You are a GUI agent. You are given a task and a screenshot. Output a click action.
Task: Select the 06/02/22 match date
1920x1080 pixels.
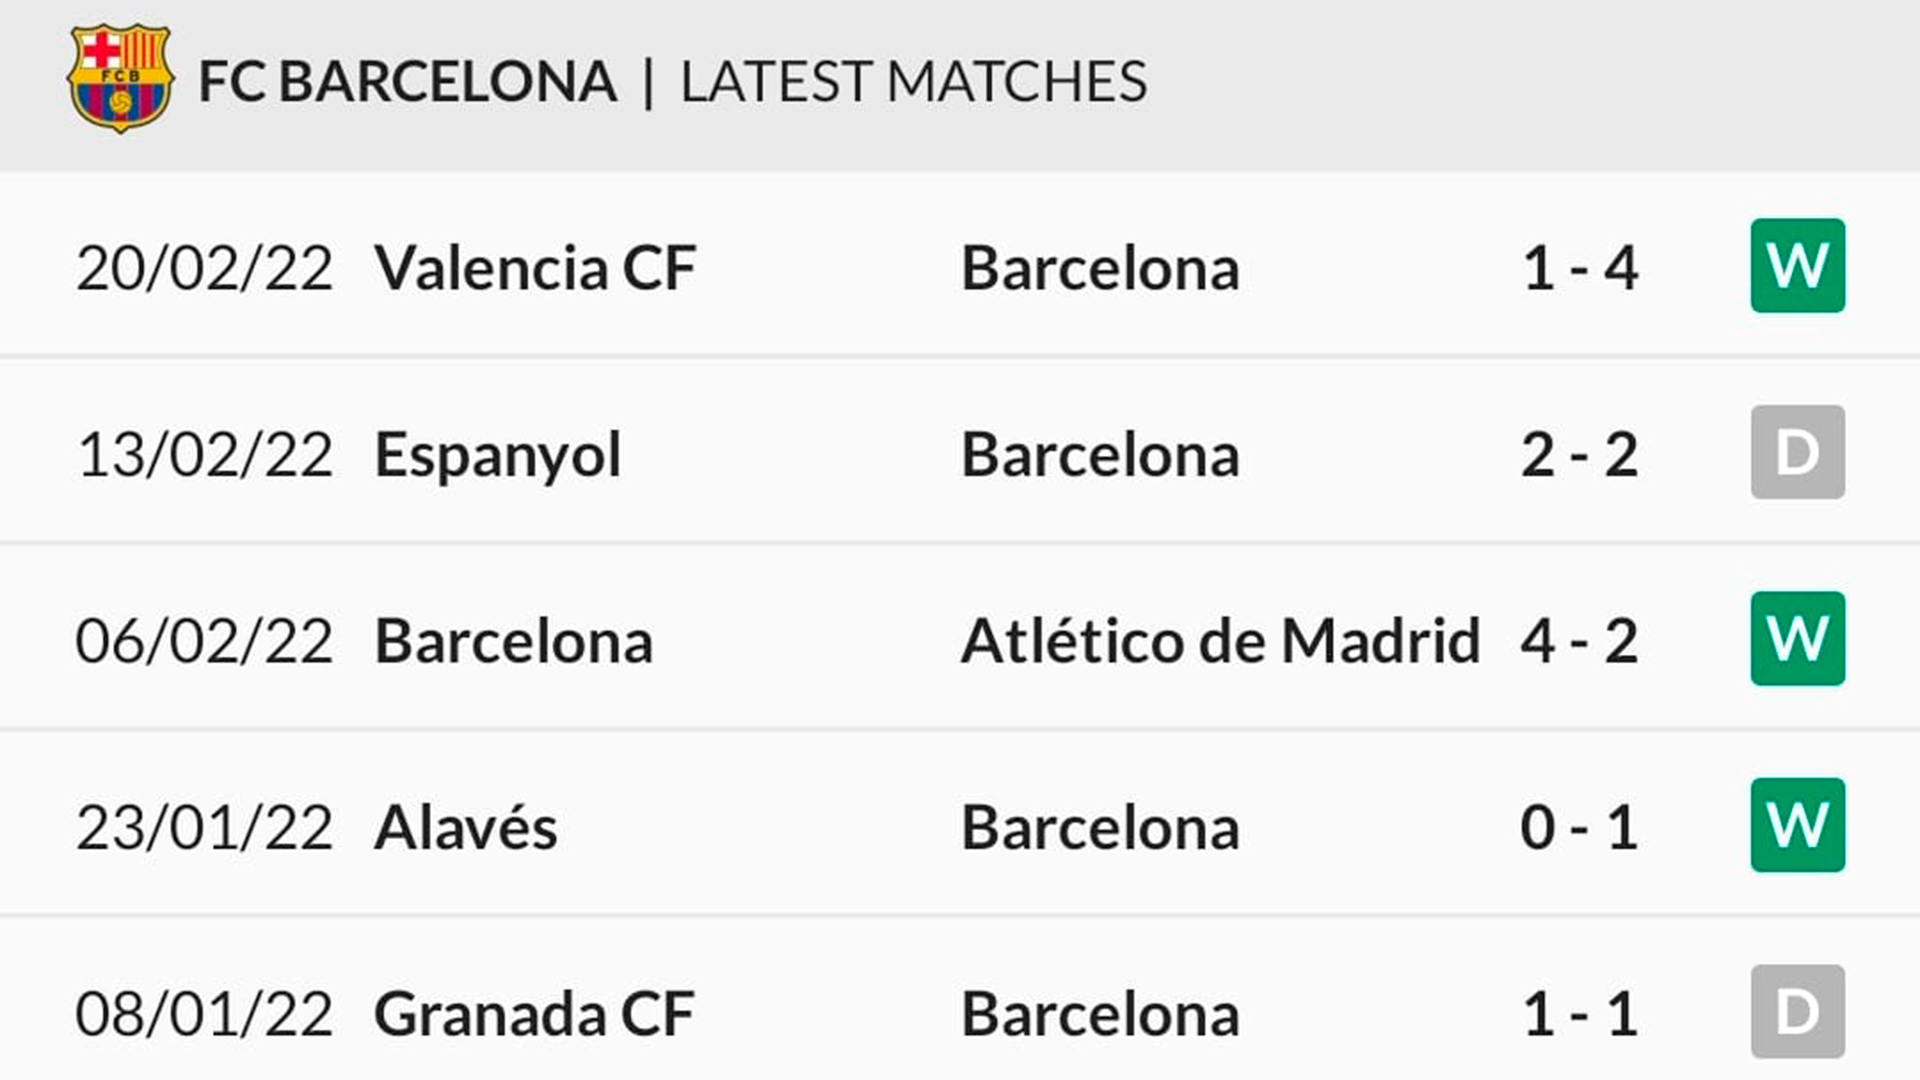(x=204, y=641)
